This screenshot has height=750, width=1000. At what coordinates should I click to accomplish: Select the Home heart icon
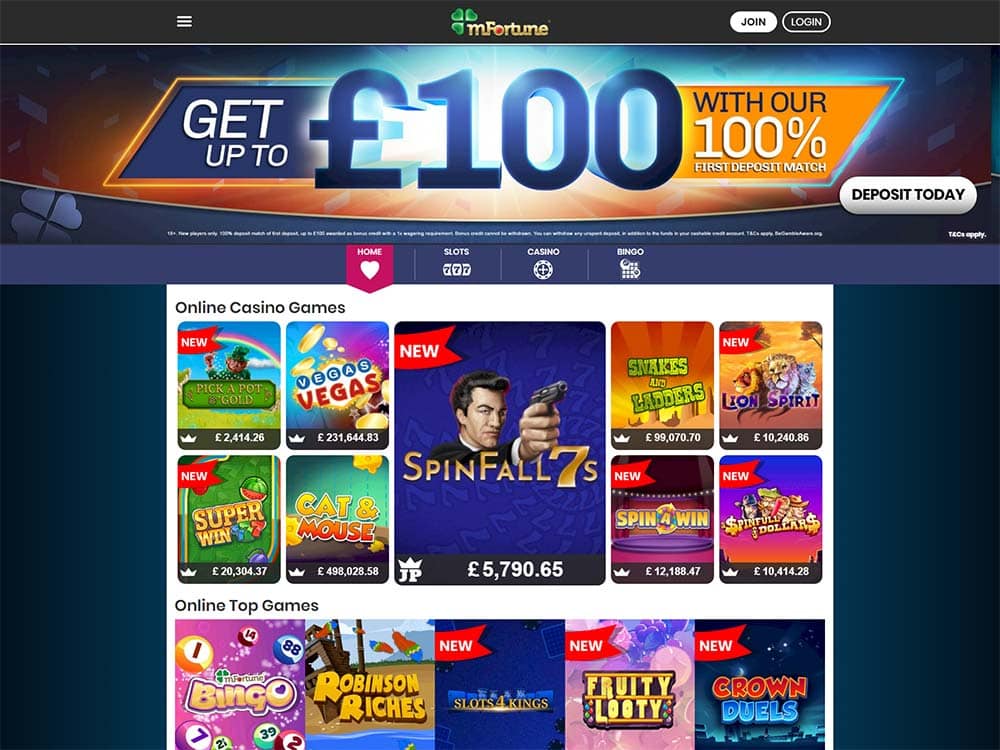coord(369,270)
